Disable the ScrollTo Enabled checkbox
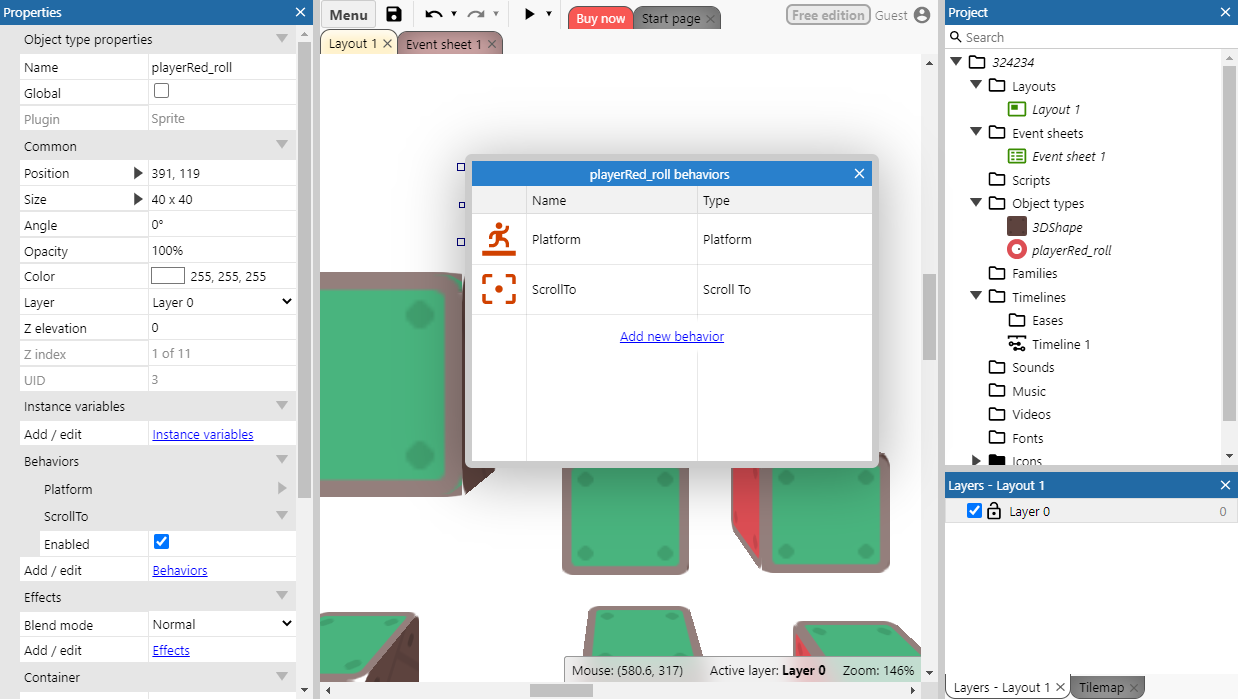 pos(161,543)
